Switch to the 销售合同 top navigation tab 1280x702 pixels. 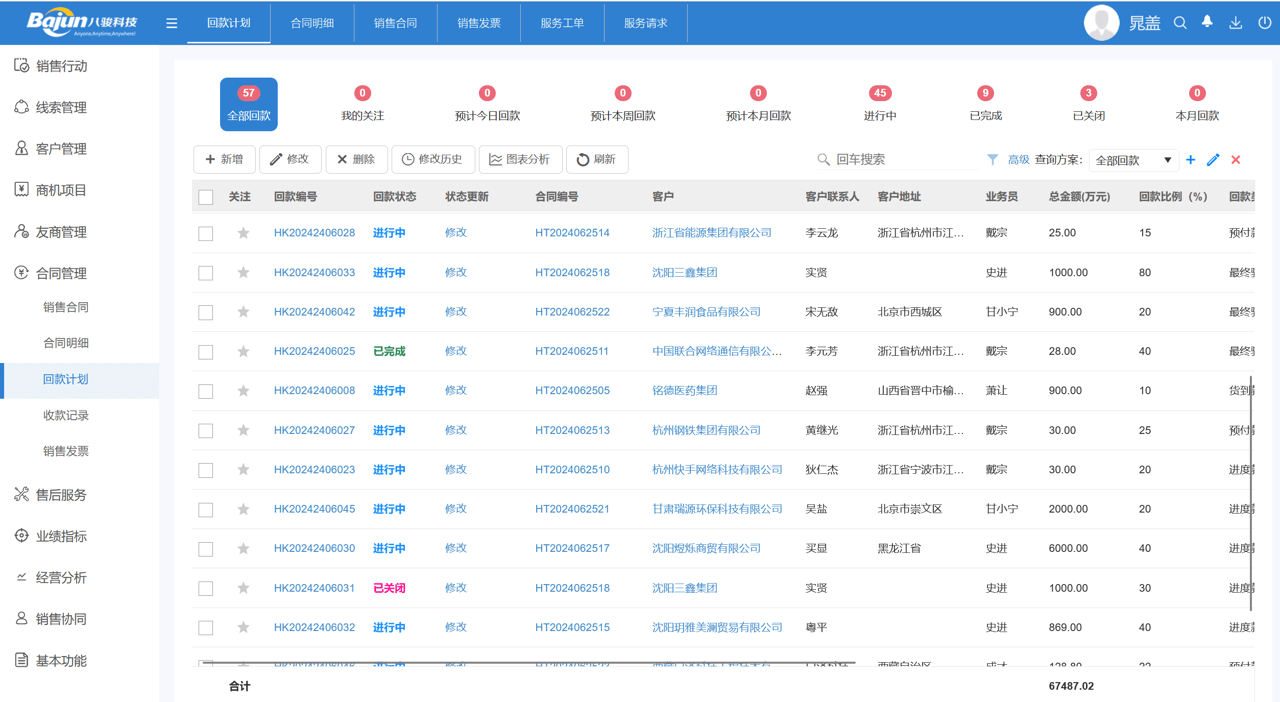(x=395, y=21)
